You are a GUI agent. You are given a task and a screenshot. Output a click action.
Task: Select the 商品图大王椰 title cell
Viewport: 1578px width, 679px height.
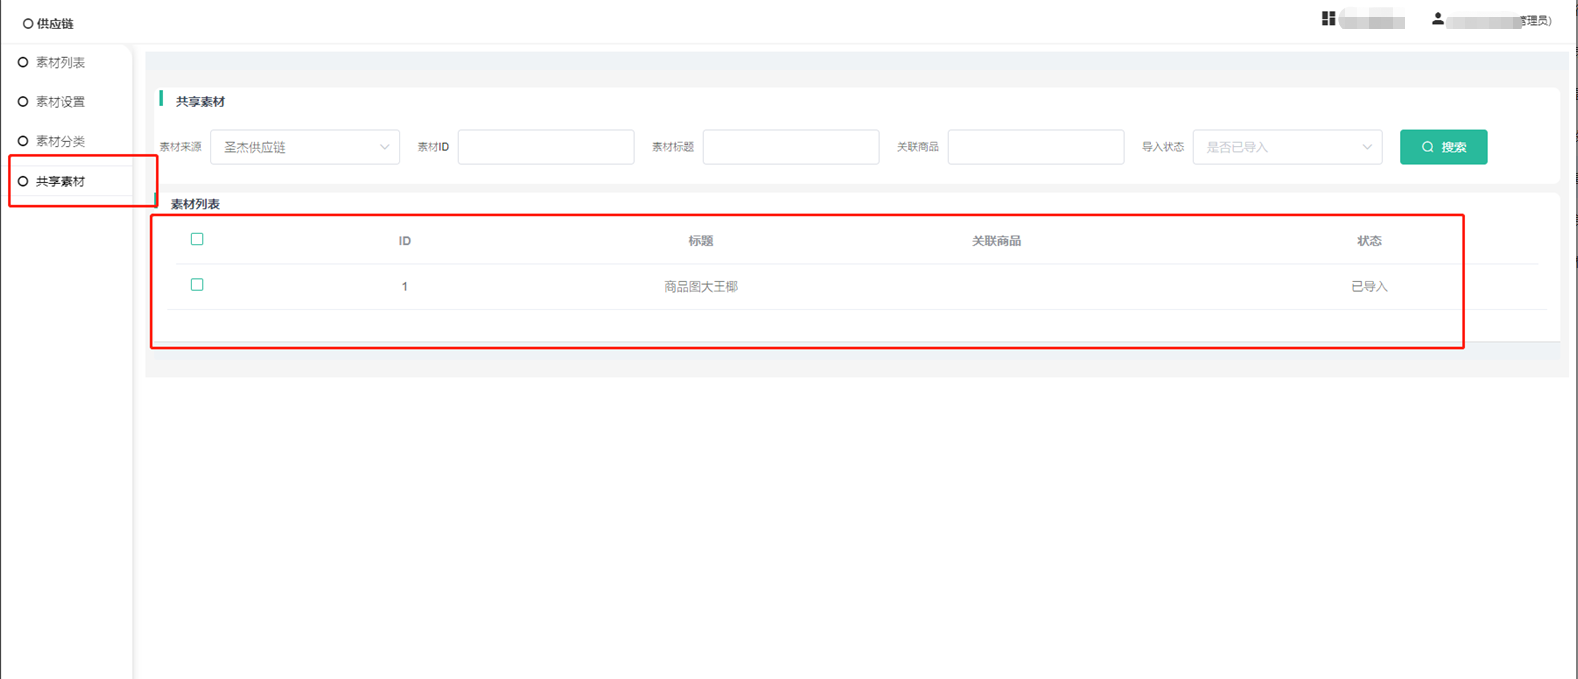point(700,287)
